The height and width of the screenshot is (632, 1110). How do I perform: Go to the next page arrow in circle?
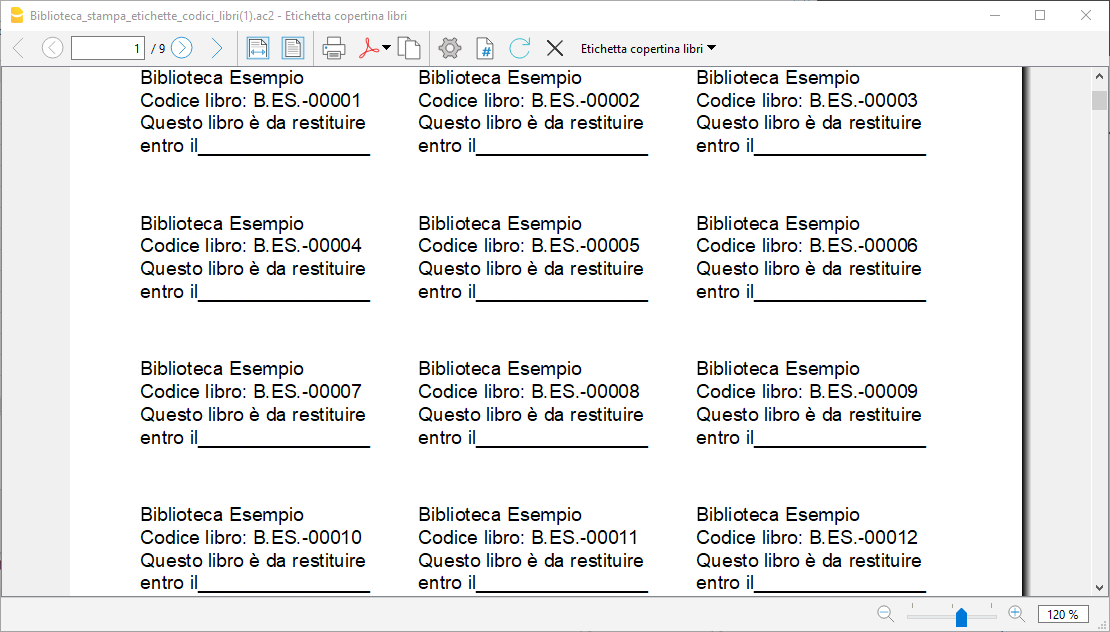[181, 48]
